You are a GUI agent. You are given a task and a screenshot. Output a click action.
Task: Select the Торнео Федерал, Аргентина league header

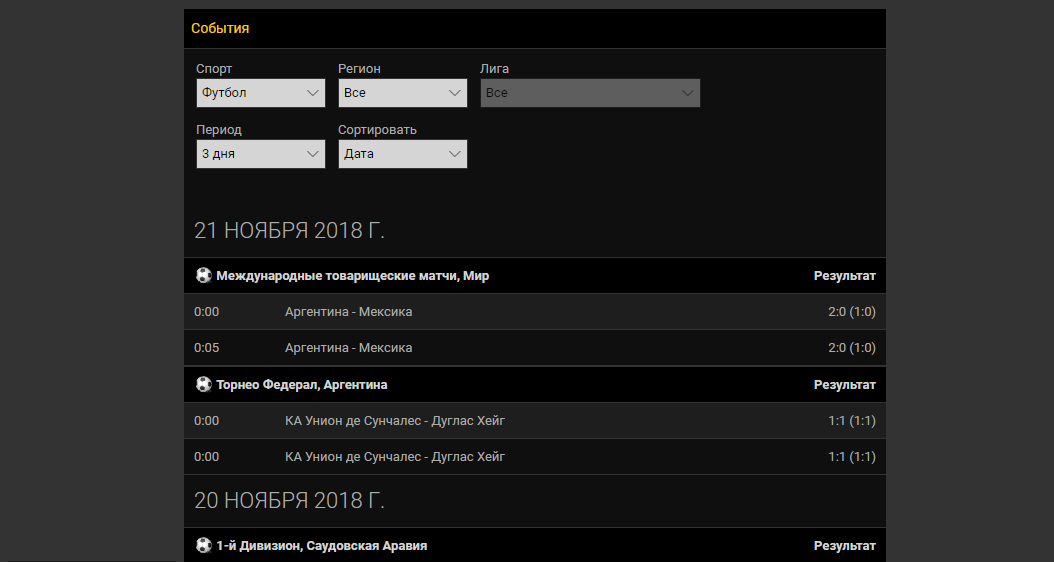[534, 385]
